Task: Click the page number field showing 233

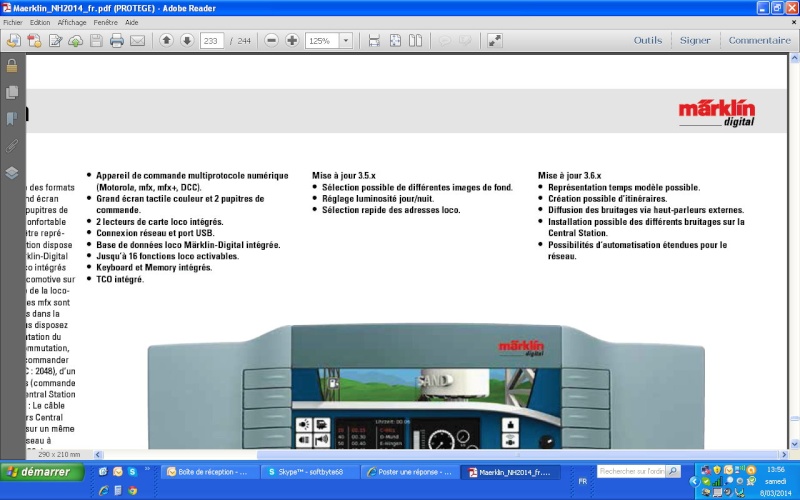Action: (x=212, y=41)
